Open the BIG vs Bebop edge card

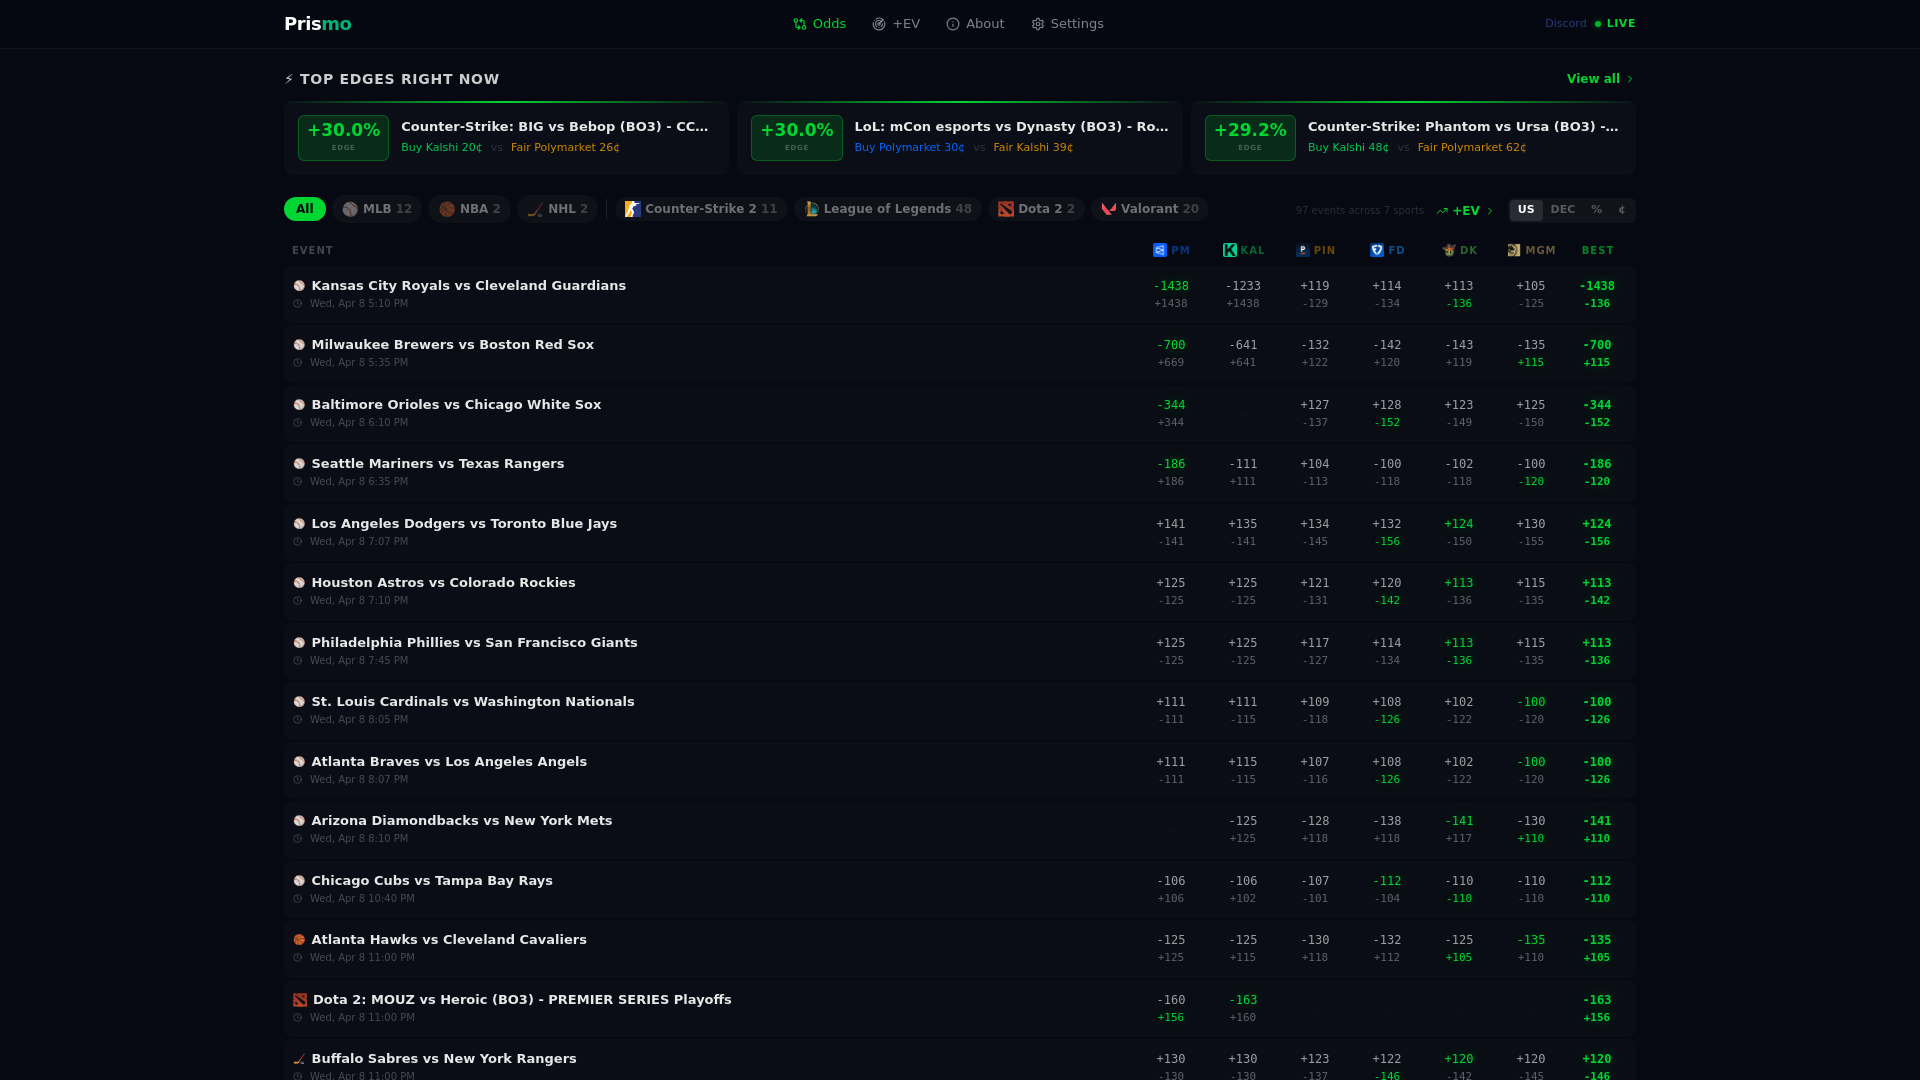[506, 138]
